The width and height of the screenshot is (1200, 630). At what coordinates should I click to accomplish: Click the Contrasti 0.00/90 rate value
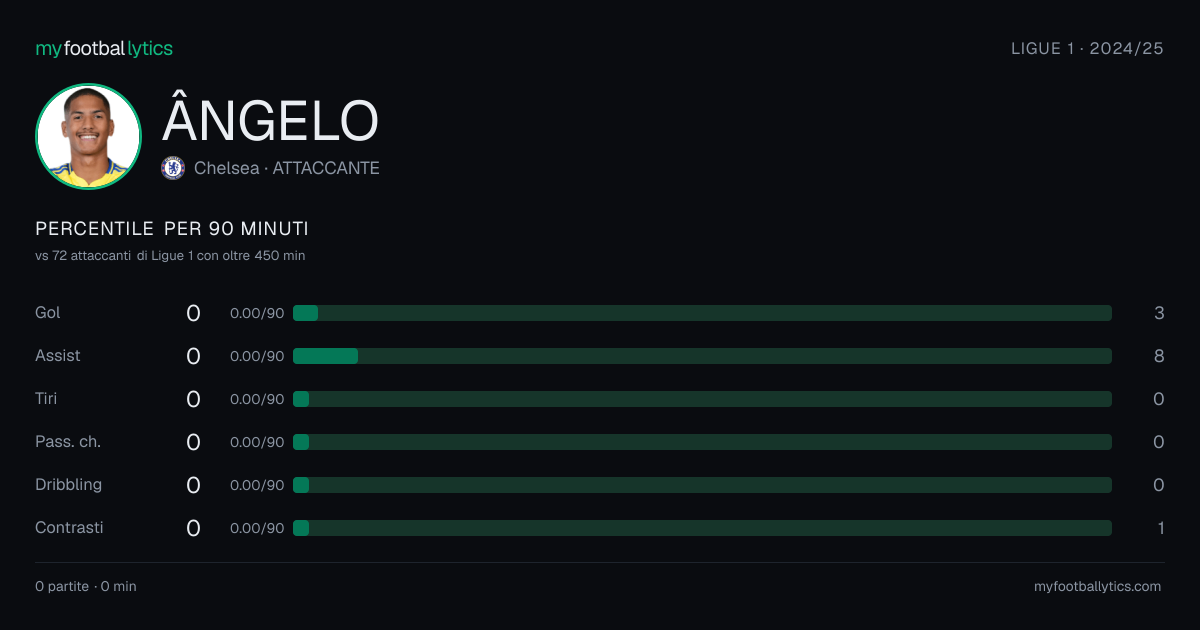tap(257, 528)
